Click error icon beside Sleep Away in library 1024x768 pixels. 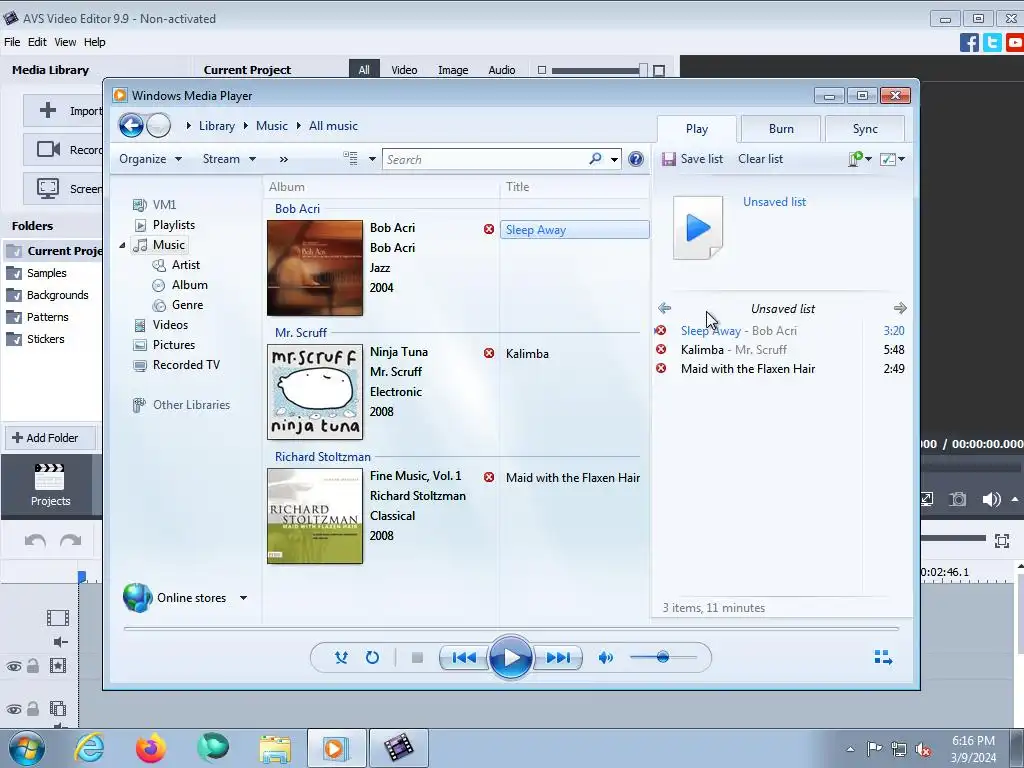pos(488,229)
